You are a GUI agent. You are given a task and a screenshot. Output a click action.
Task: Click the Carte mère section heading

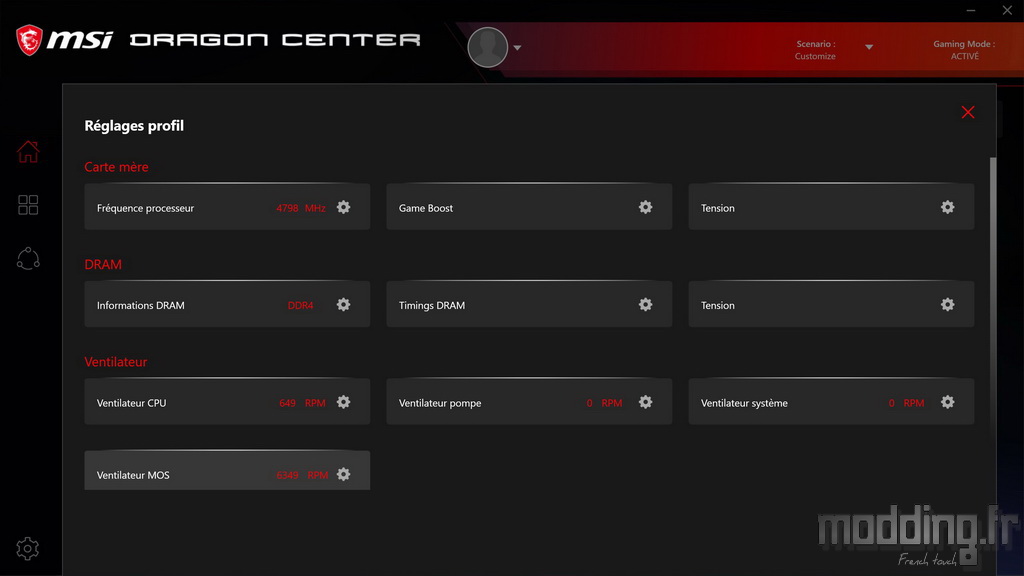click(x=116, y=167)
